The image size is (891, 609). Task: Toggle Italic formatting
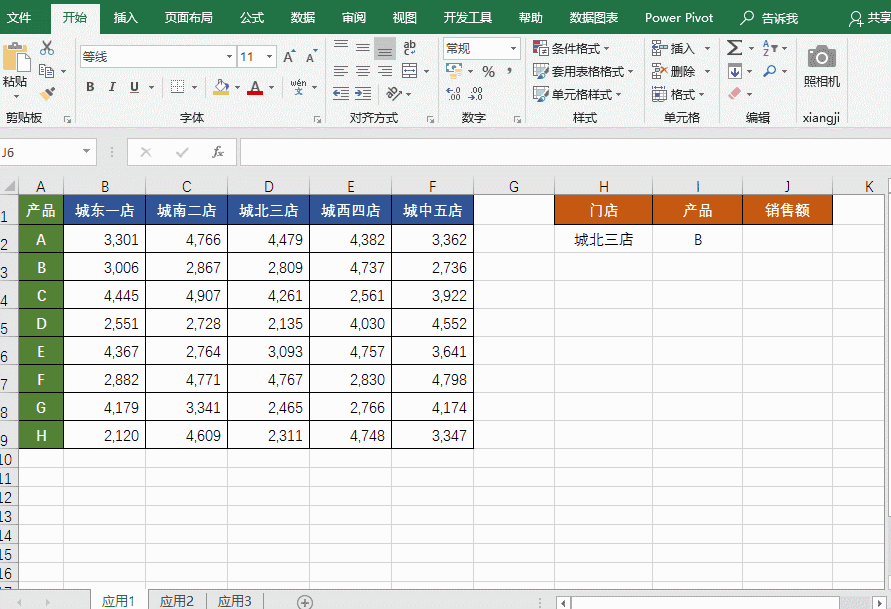point(112,87)
